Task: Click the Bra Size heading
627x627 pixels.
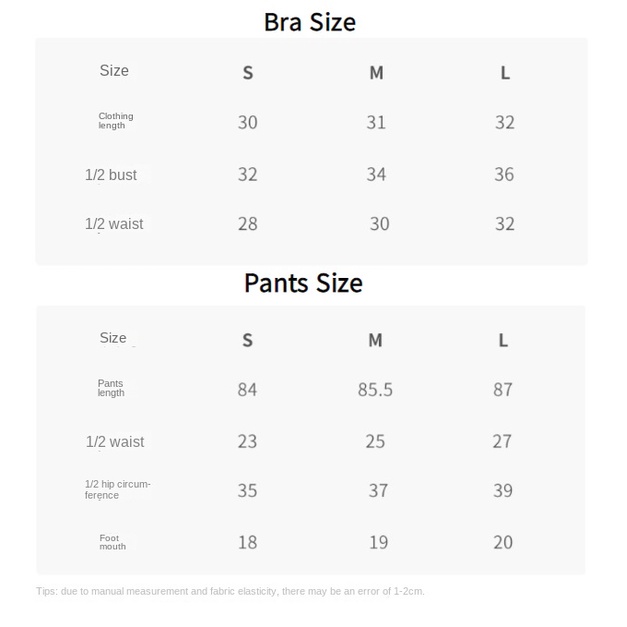Action: 309,22
